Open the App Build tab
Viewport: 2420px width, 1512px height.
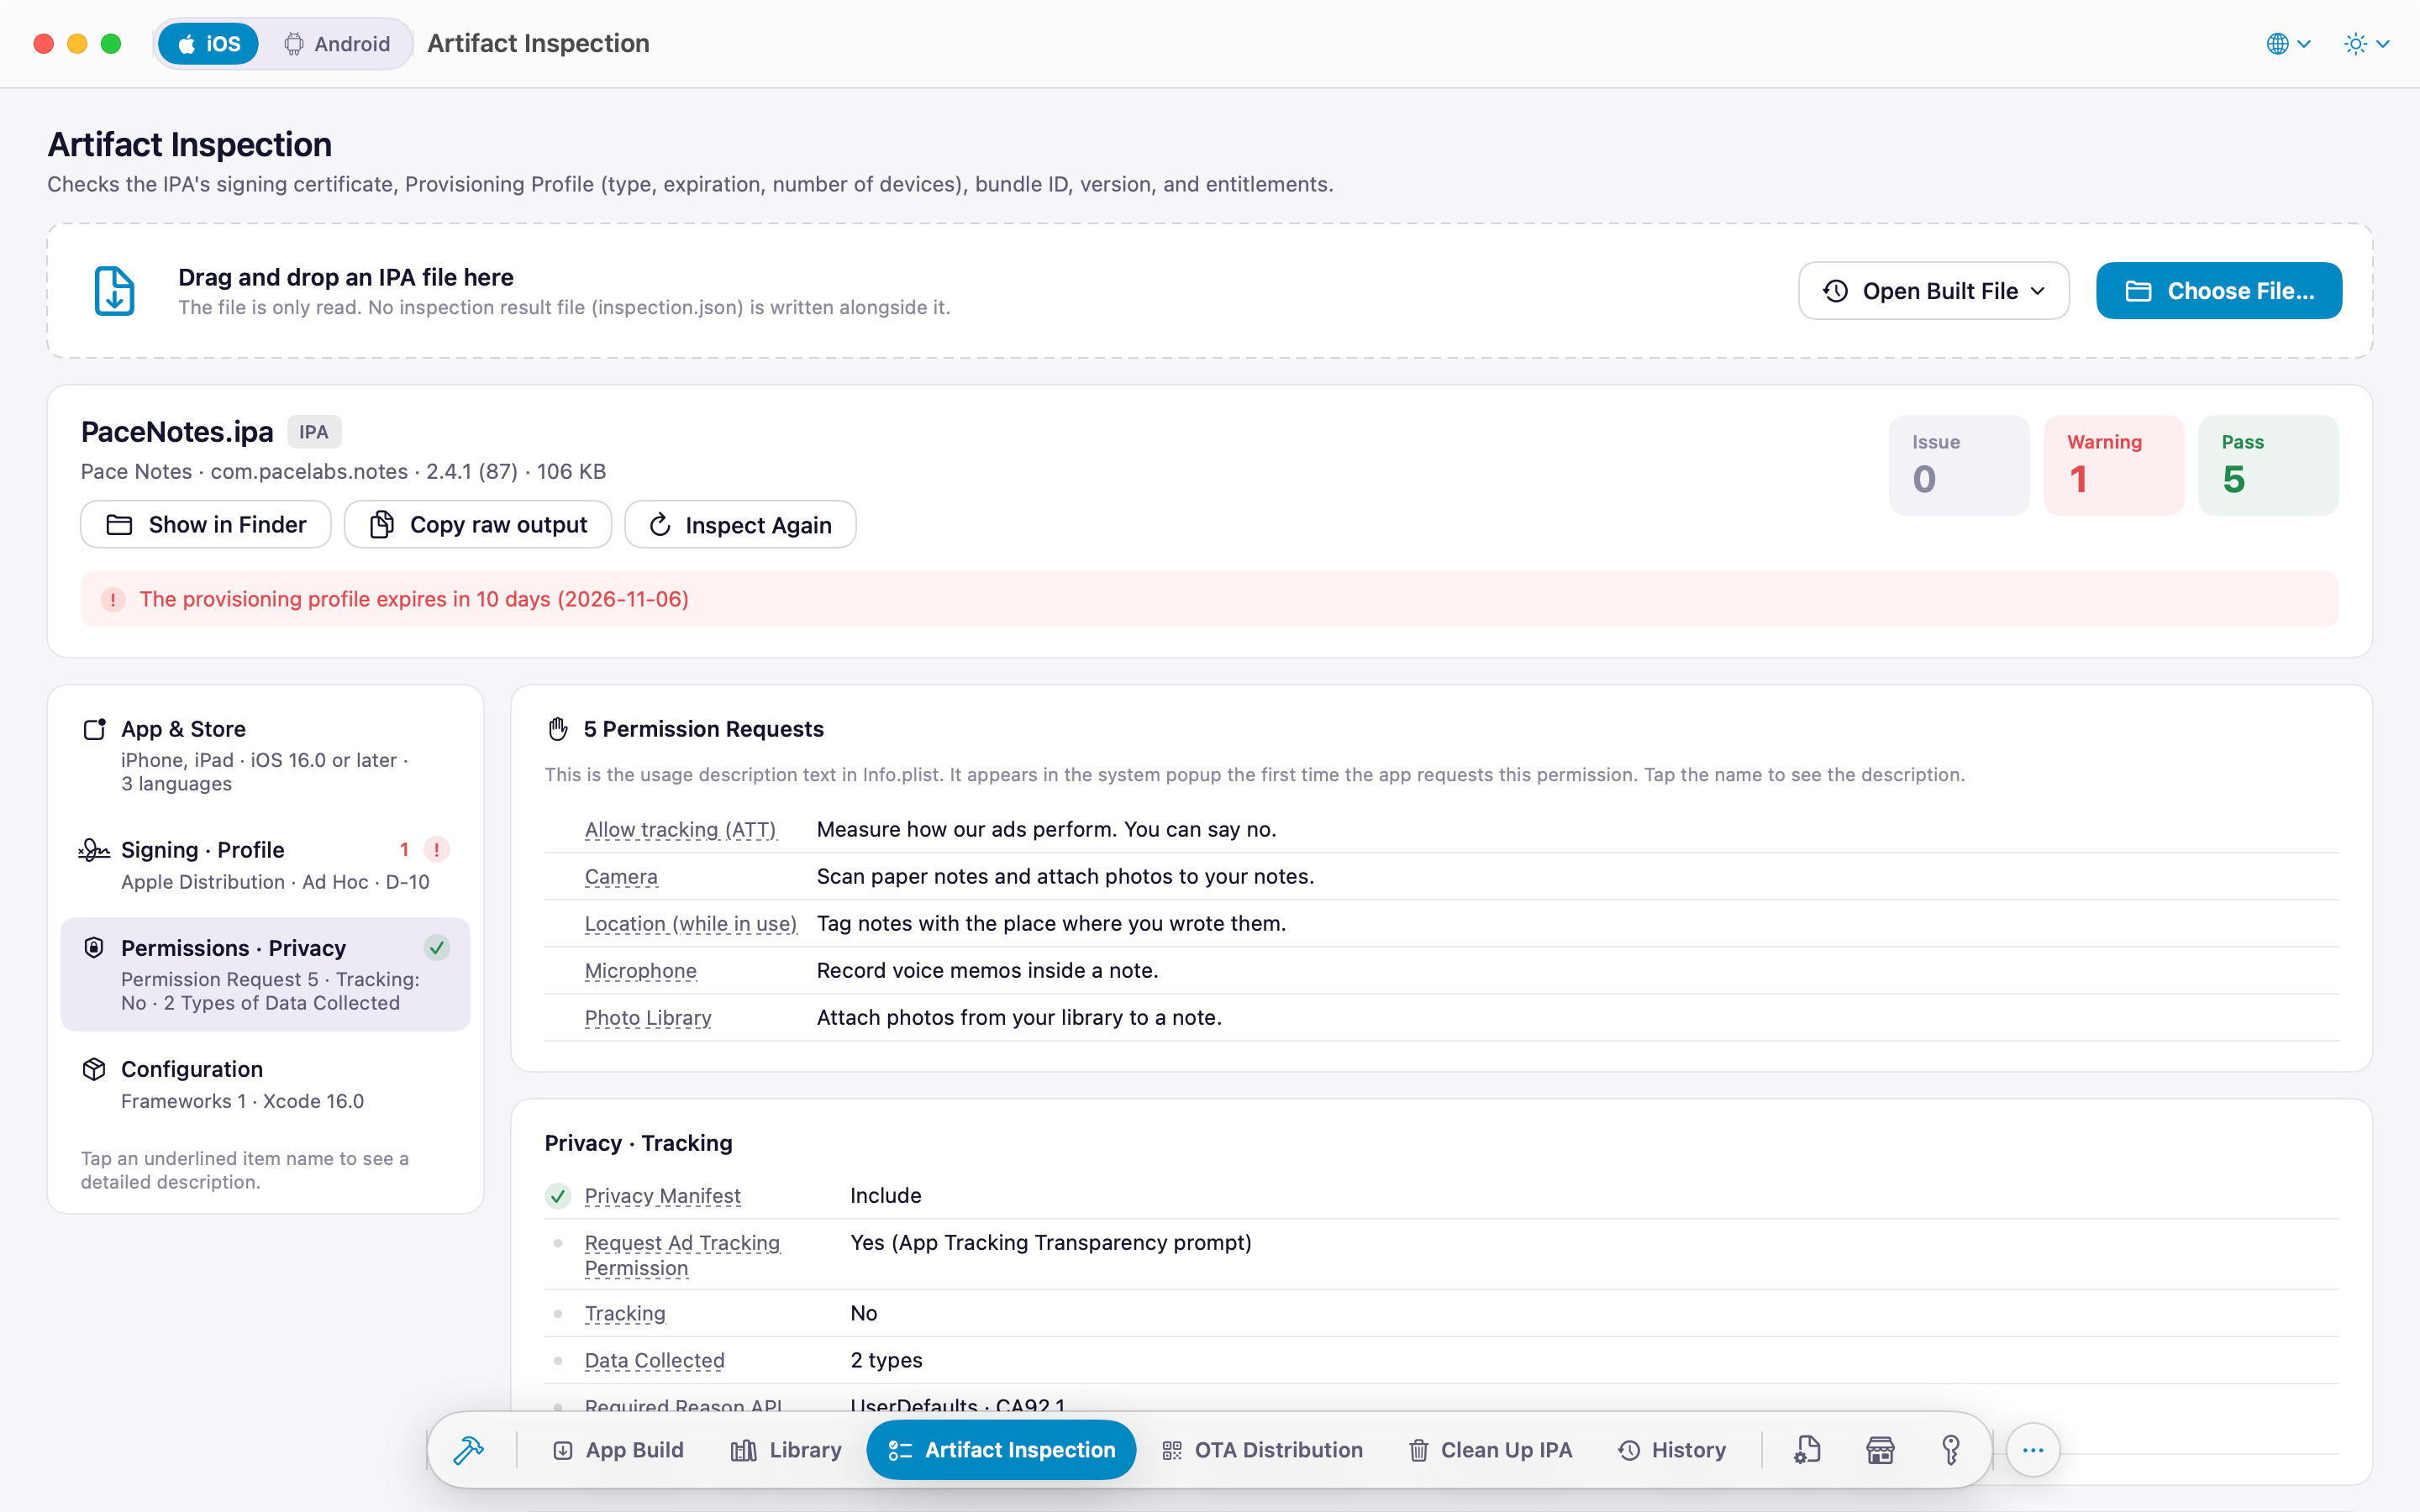(618, 1449)
